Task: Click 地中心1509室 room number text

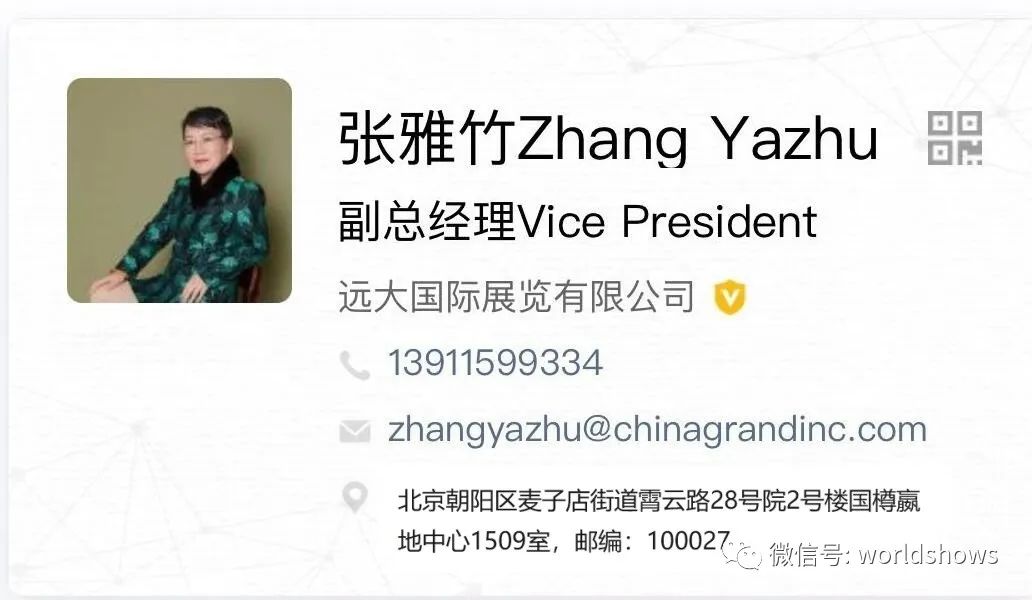Action: (473, 541)
